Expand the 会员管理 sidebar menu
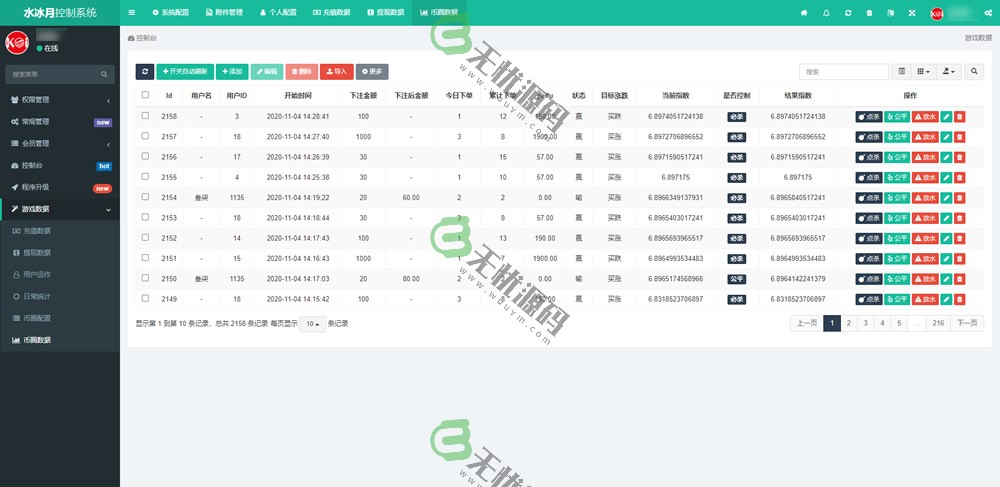1000x487 pixels. [60, 143]
